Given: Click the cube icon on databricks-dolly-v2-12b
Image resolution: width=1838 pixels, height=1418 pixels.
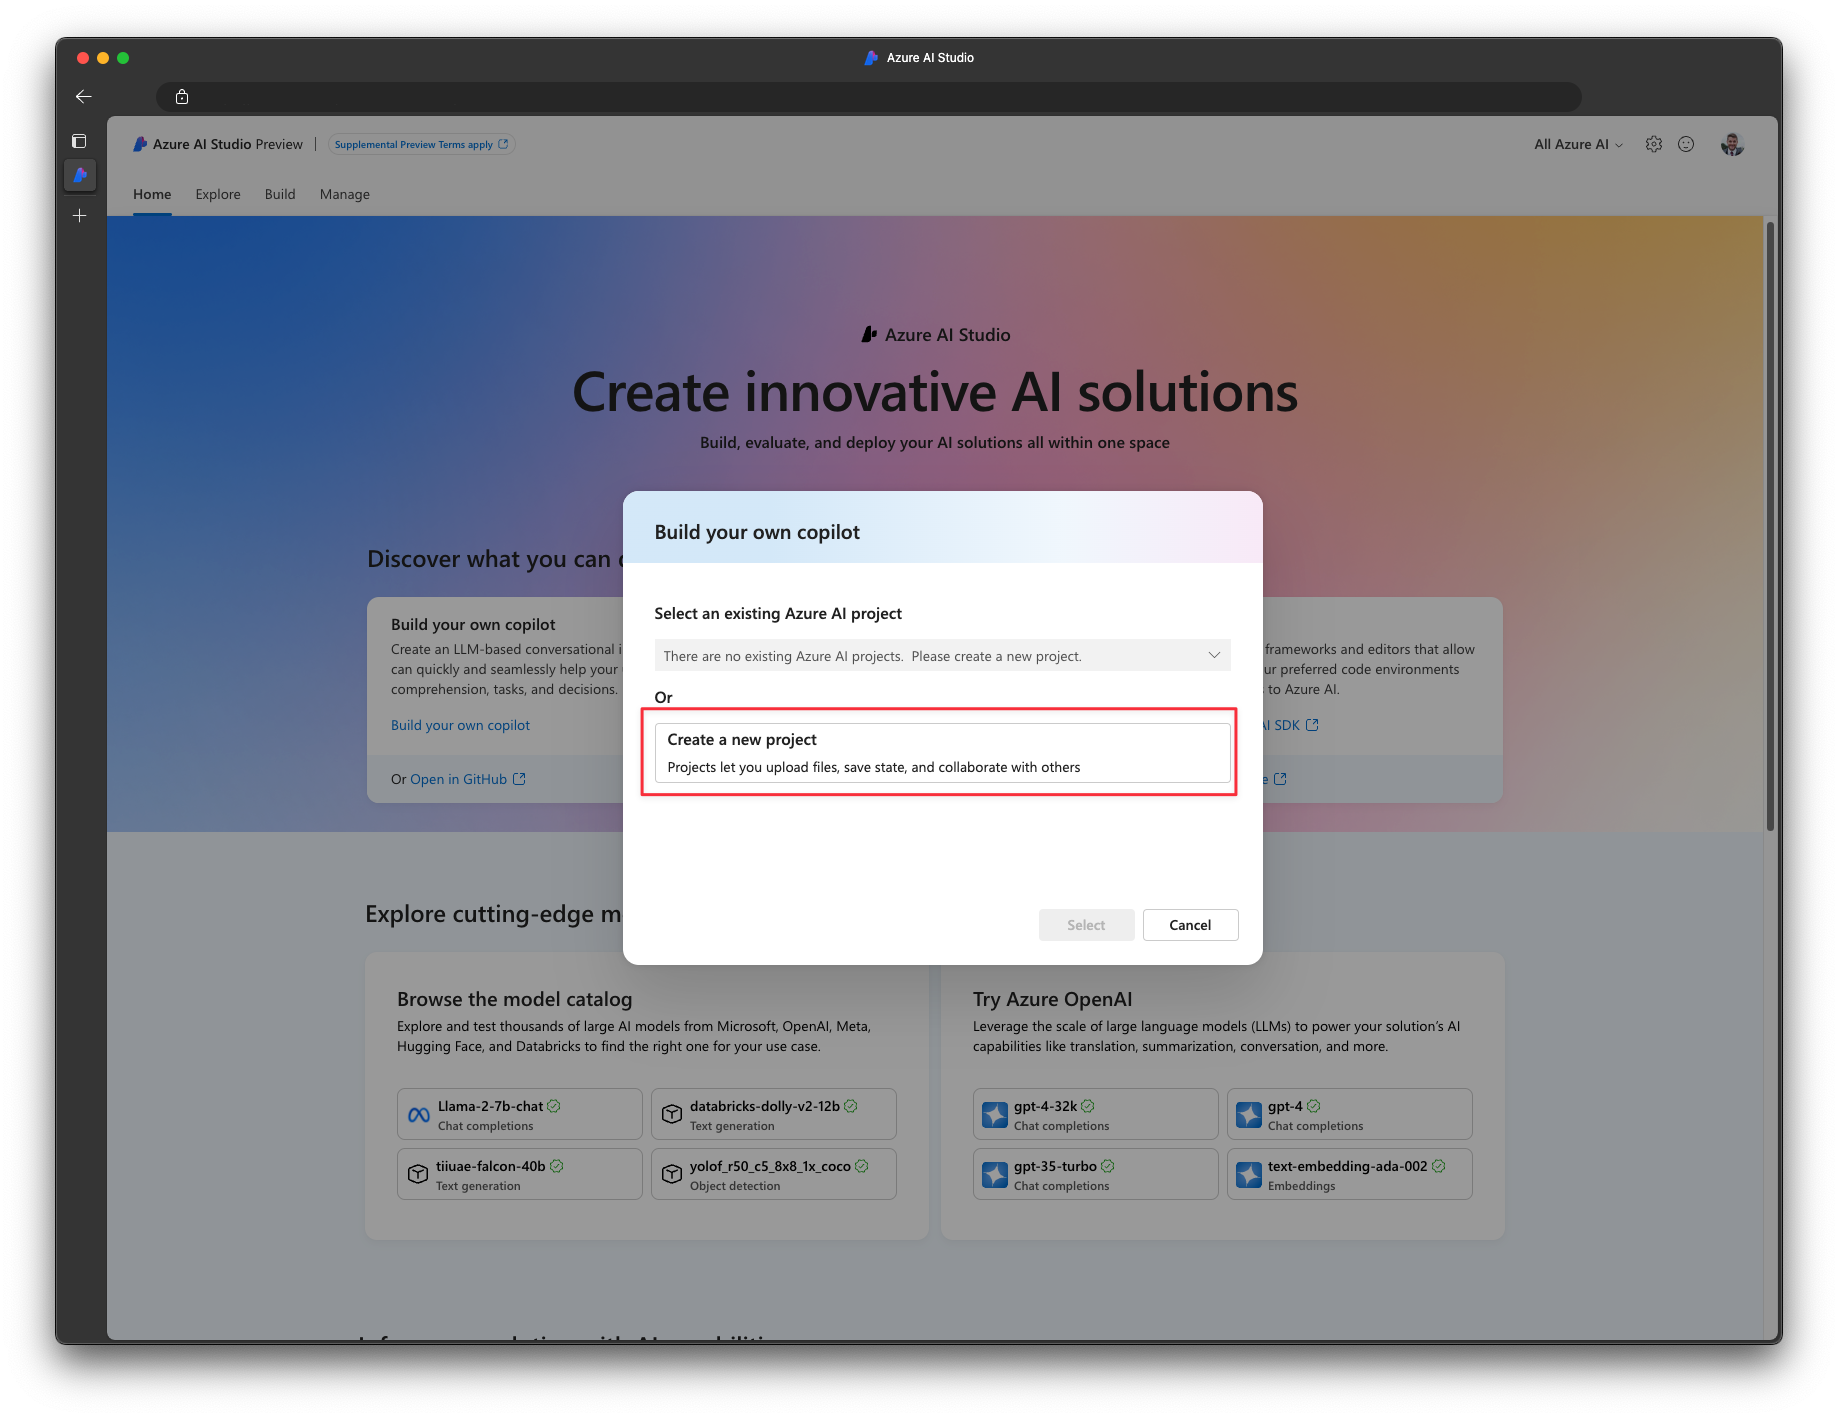Looking at the screenshot, I should (x=672, y=1114).
